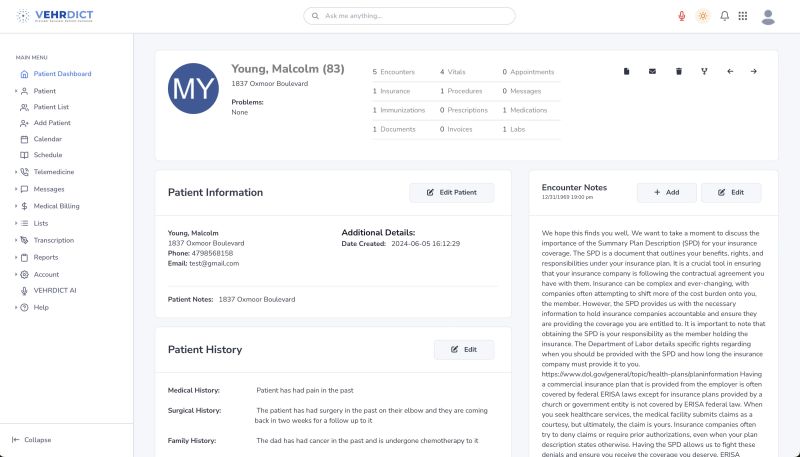Screen dimensions: 800x457
Task: Go to previous patient with left arrow
Action: [x=729, y=71]
